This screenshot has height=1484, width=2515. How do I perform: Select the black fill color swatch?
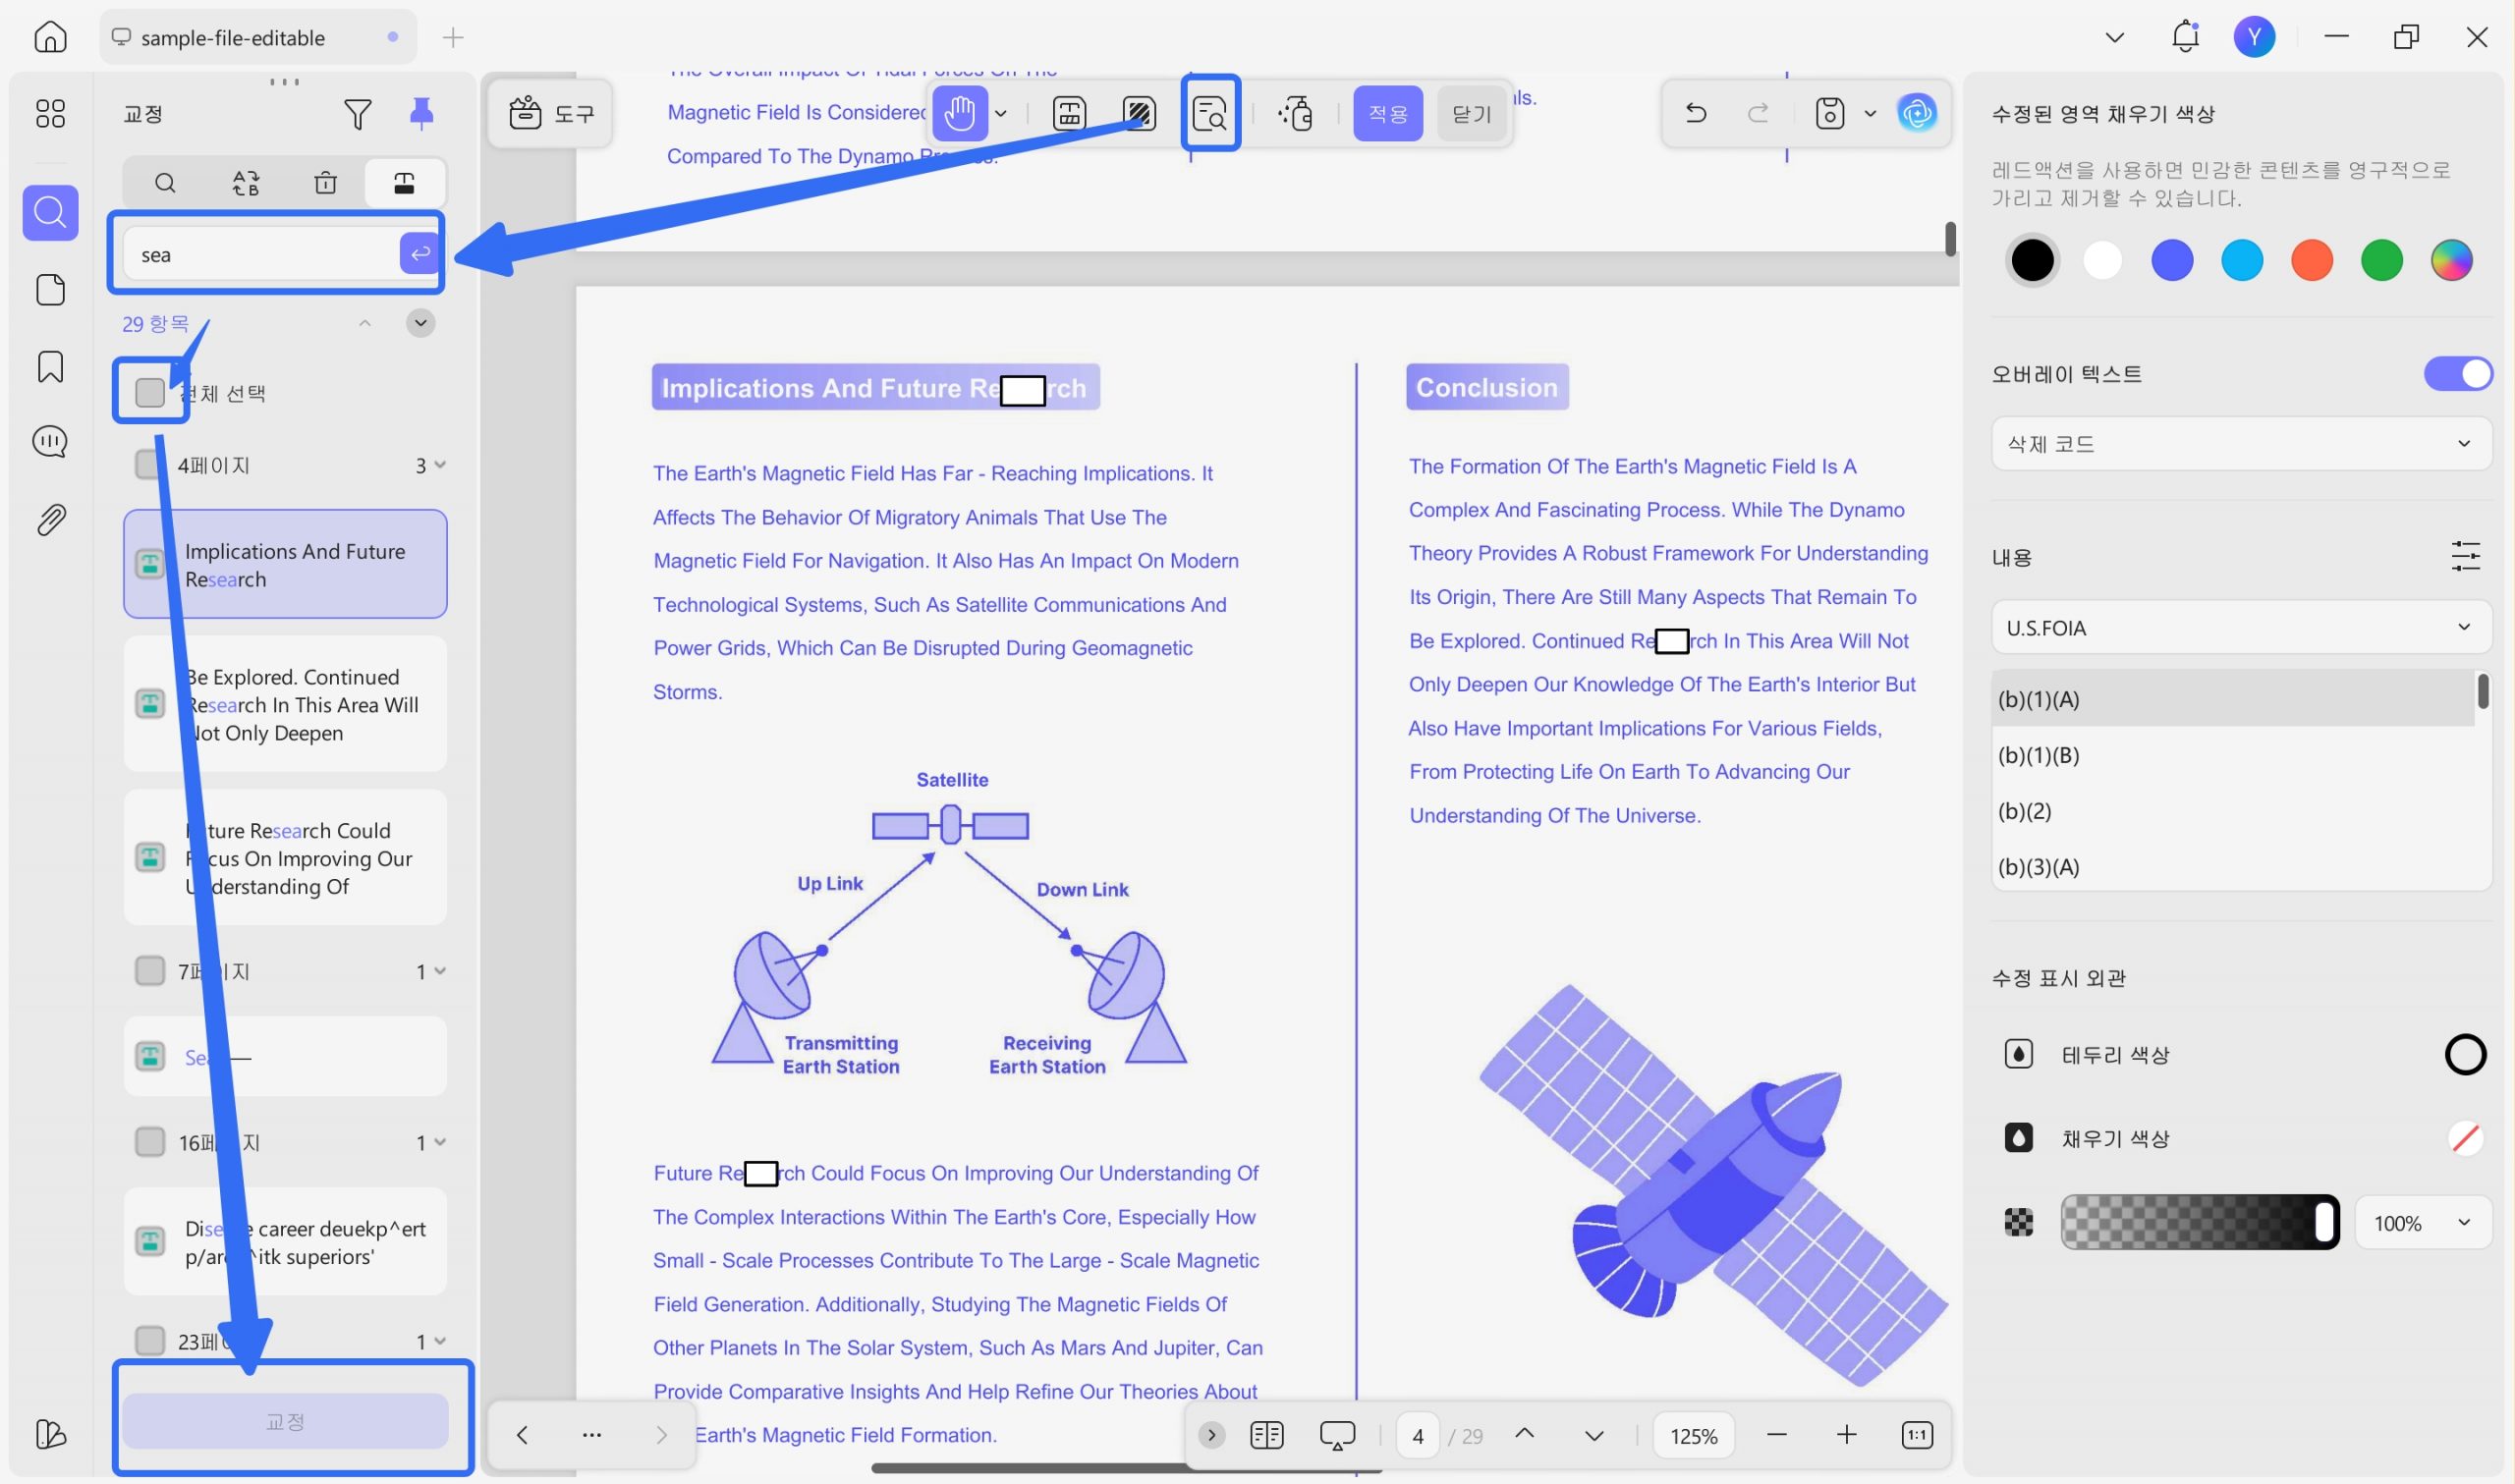2032,260
